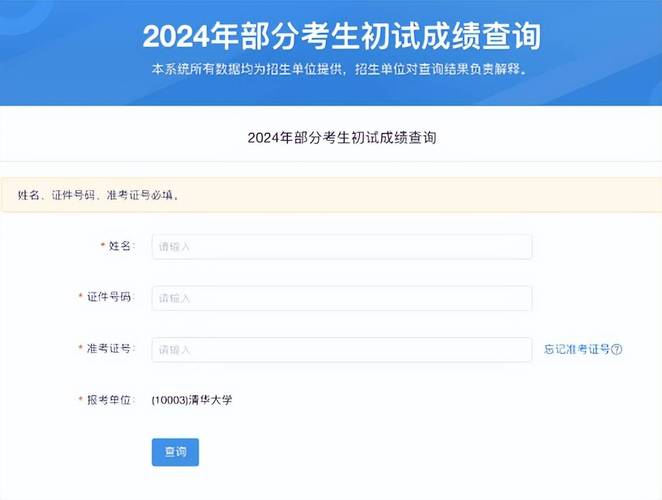Select the (10003)清华大学 unit text
This screenshot has height=500, width=662.
tap(192, 400)
